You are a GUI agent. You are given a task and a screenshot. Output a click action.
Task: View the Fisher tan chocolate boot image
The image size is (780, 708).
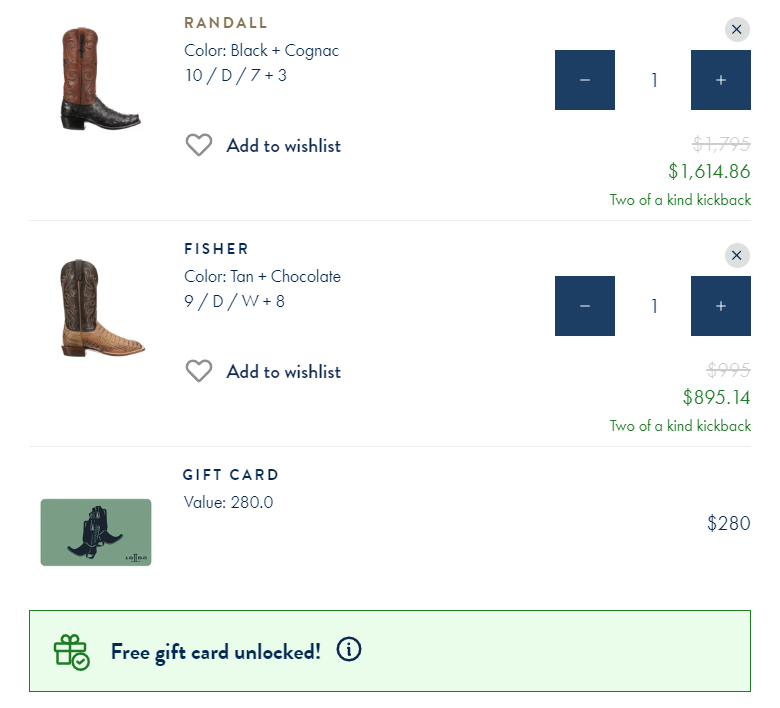click(100, 308)
